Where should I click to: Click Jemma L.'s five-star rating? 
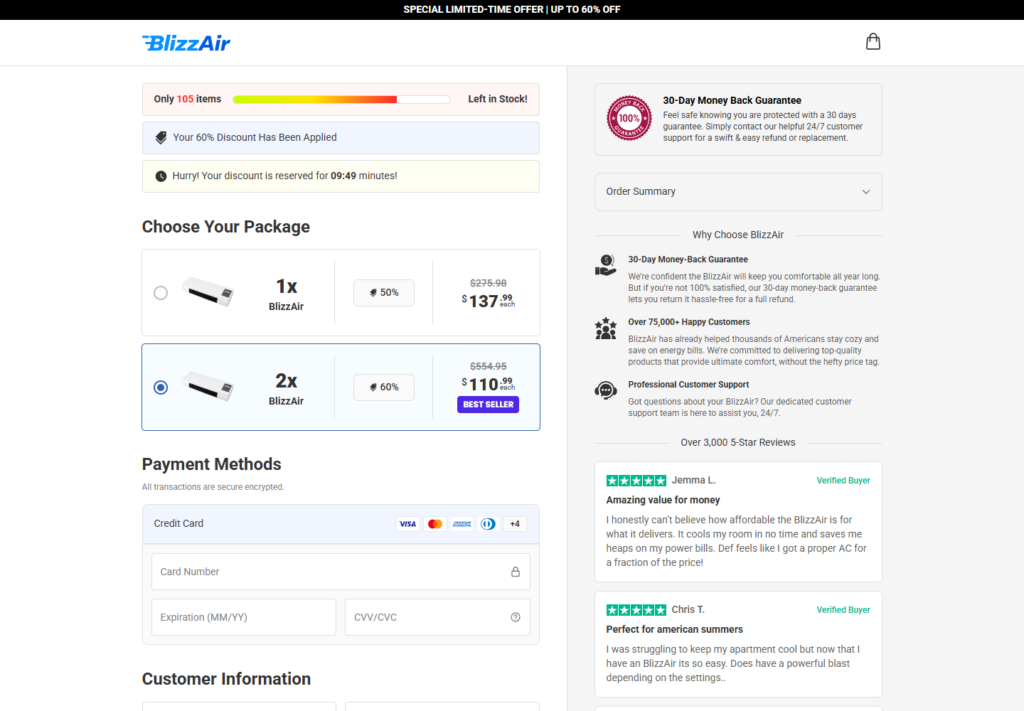tap(636, 481)
